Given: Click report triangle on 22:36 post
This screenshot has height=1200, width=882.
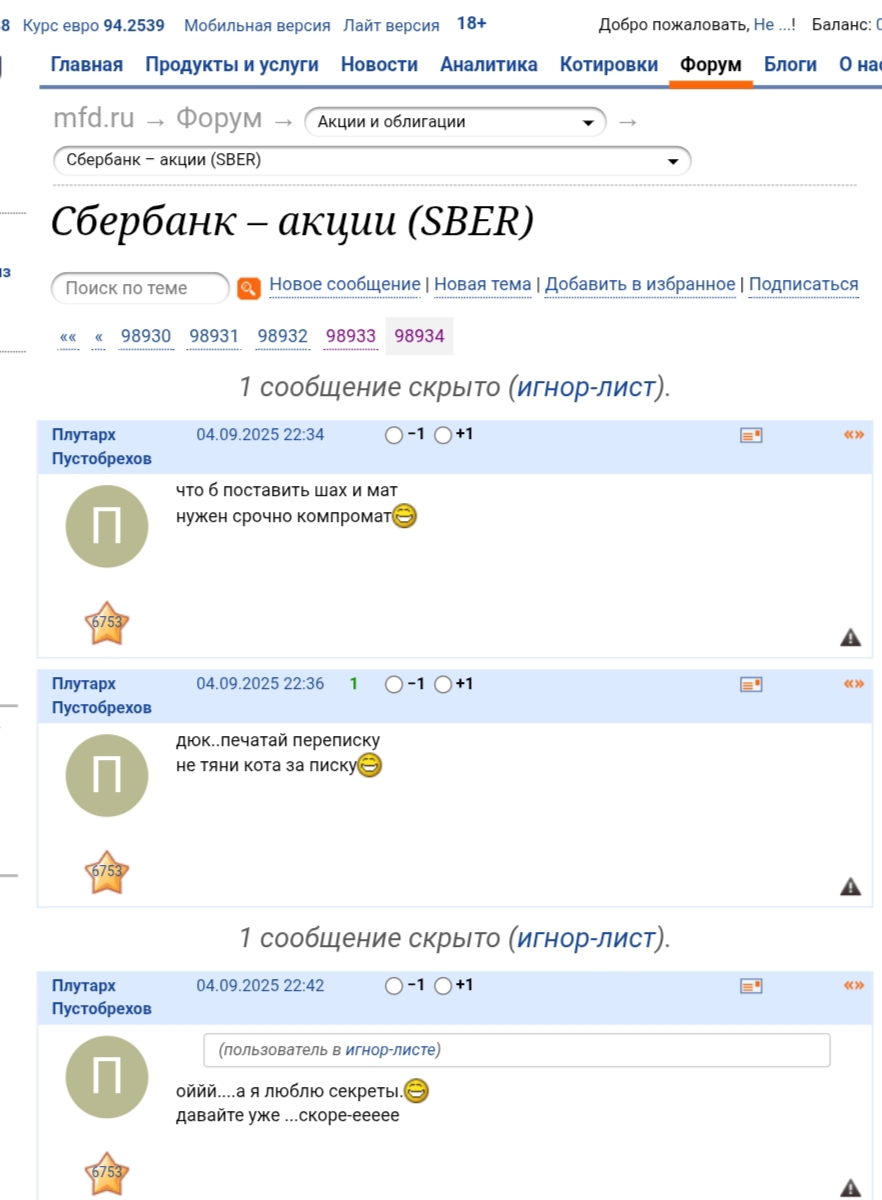Looking at the screenshot, I should point(850,886).
